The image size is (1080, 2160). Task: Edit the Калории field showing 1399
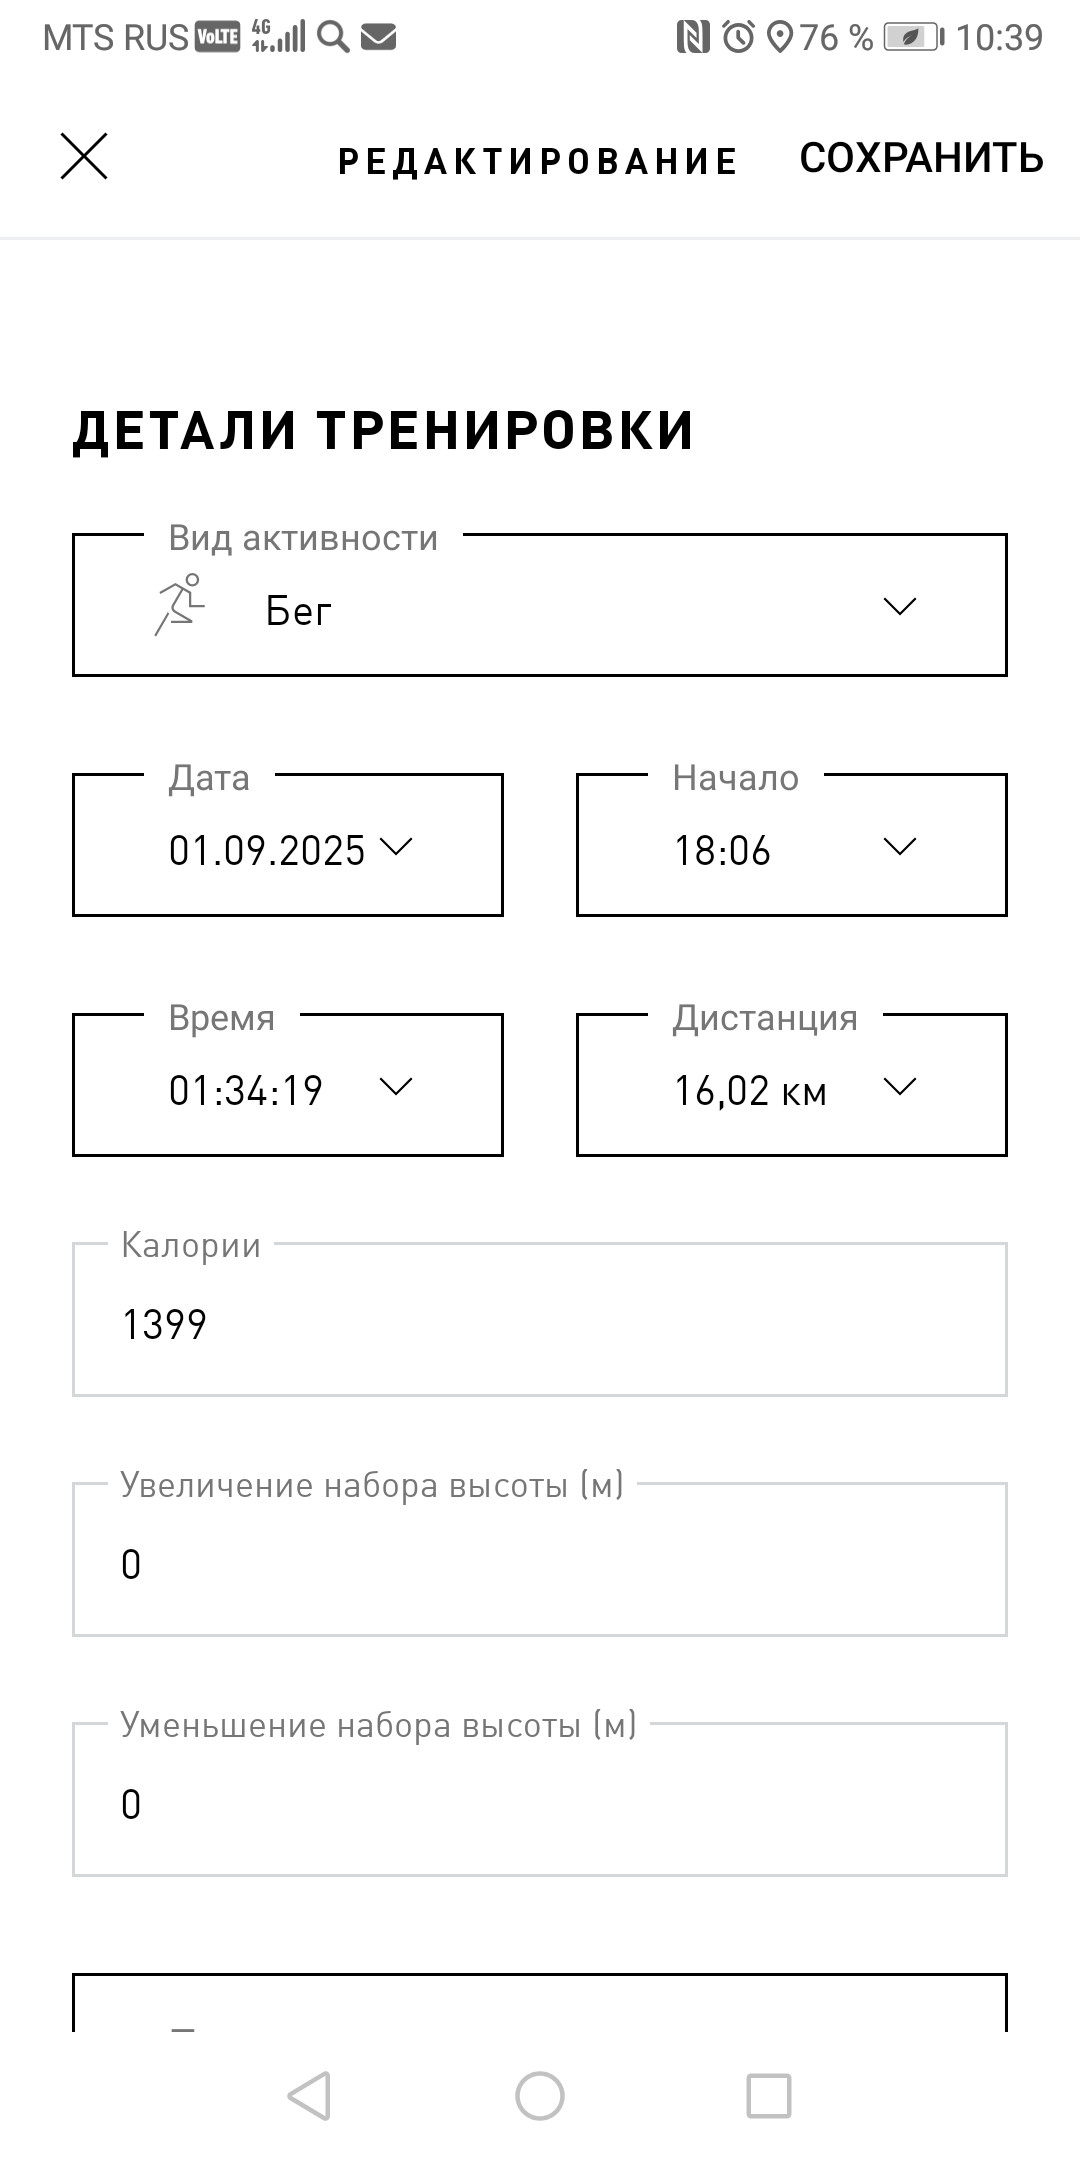pyautogui.click(x=540, y=1319)
